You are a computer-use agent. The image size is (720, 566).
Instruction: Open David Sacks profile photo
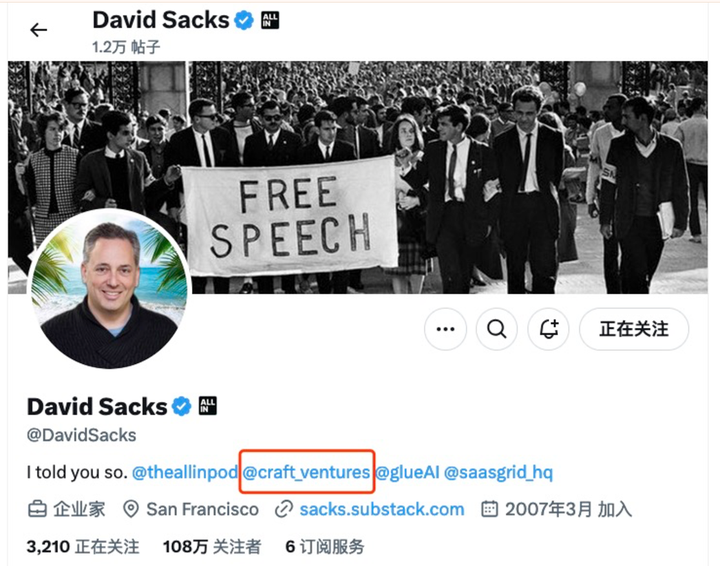(109, 289)
